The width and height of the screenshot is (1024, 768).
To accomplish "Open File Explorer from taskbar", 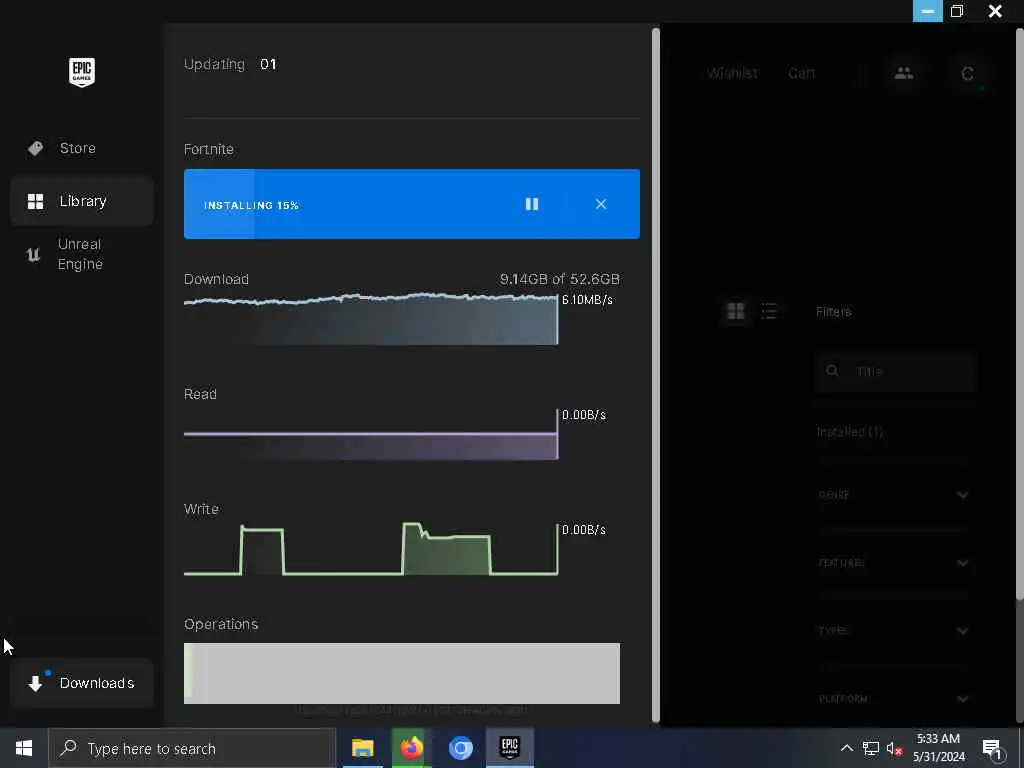I will [362, 748].
